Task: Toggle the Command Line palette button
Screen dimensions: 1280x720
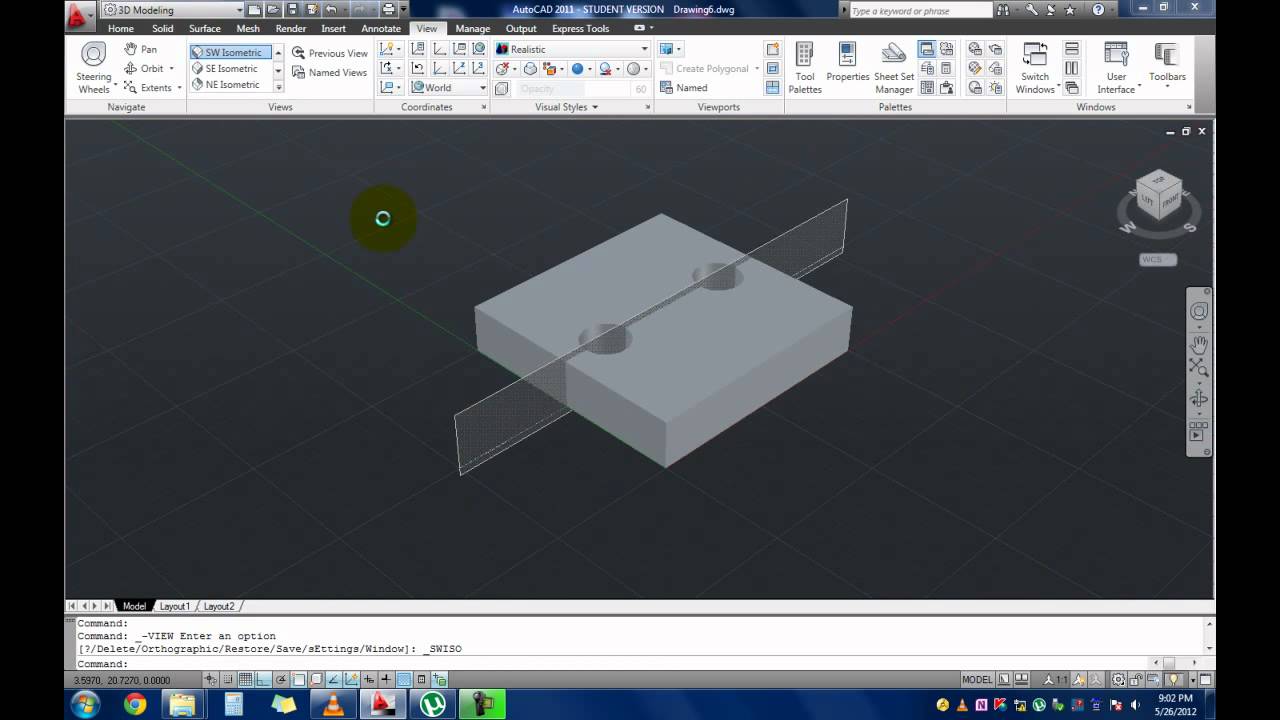Action: point(927,49)
